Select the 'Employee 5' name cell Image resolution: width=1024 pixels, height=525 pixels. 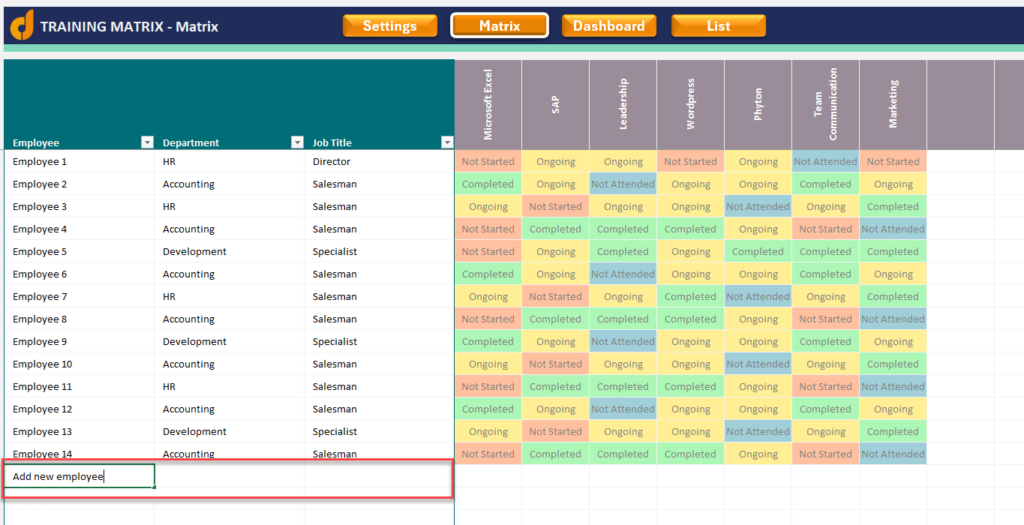(80, 251)
